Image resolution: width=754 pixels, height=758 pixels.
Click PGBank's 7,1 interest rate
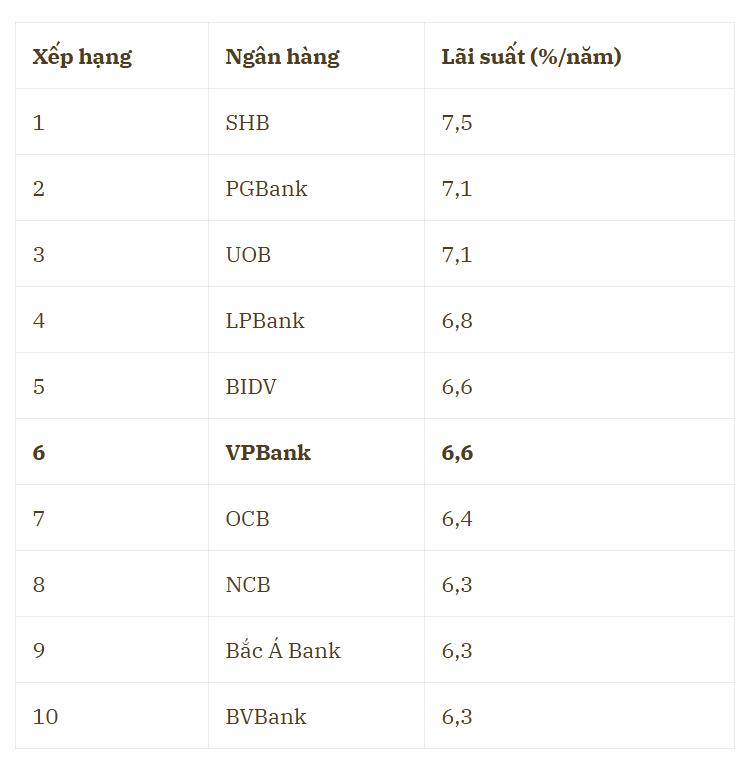tap(457, 189)
